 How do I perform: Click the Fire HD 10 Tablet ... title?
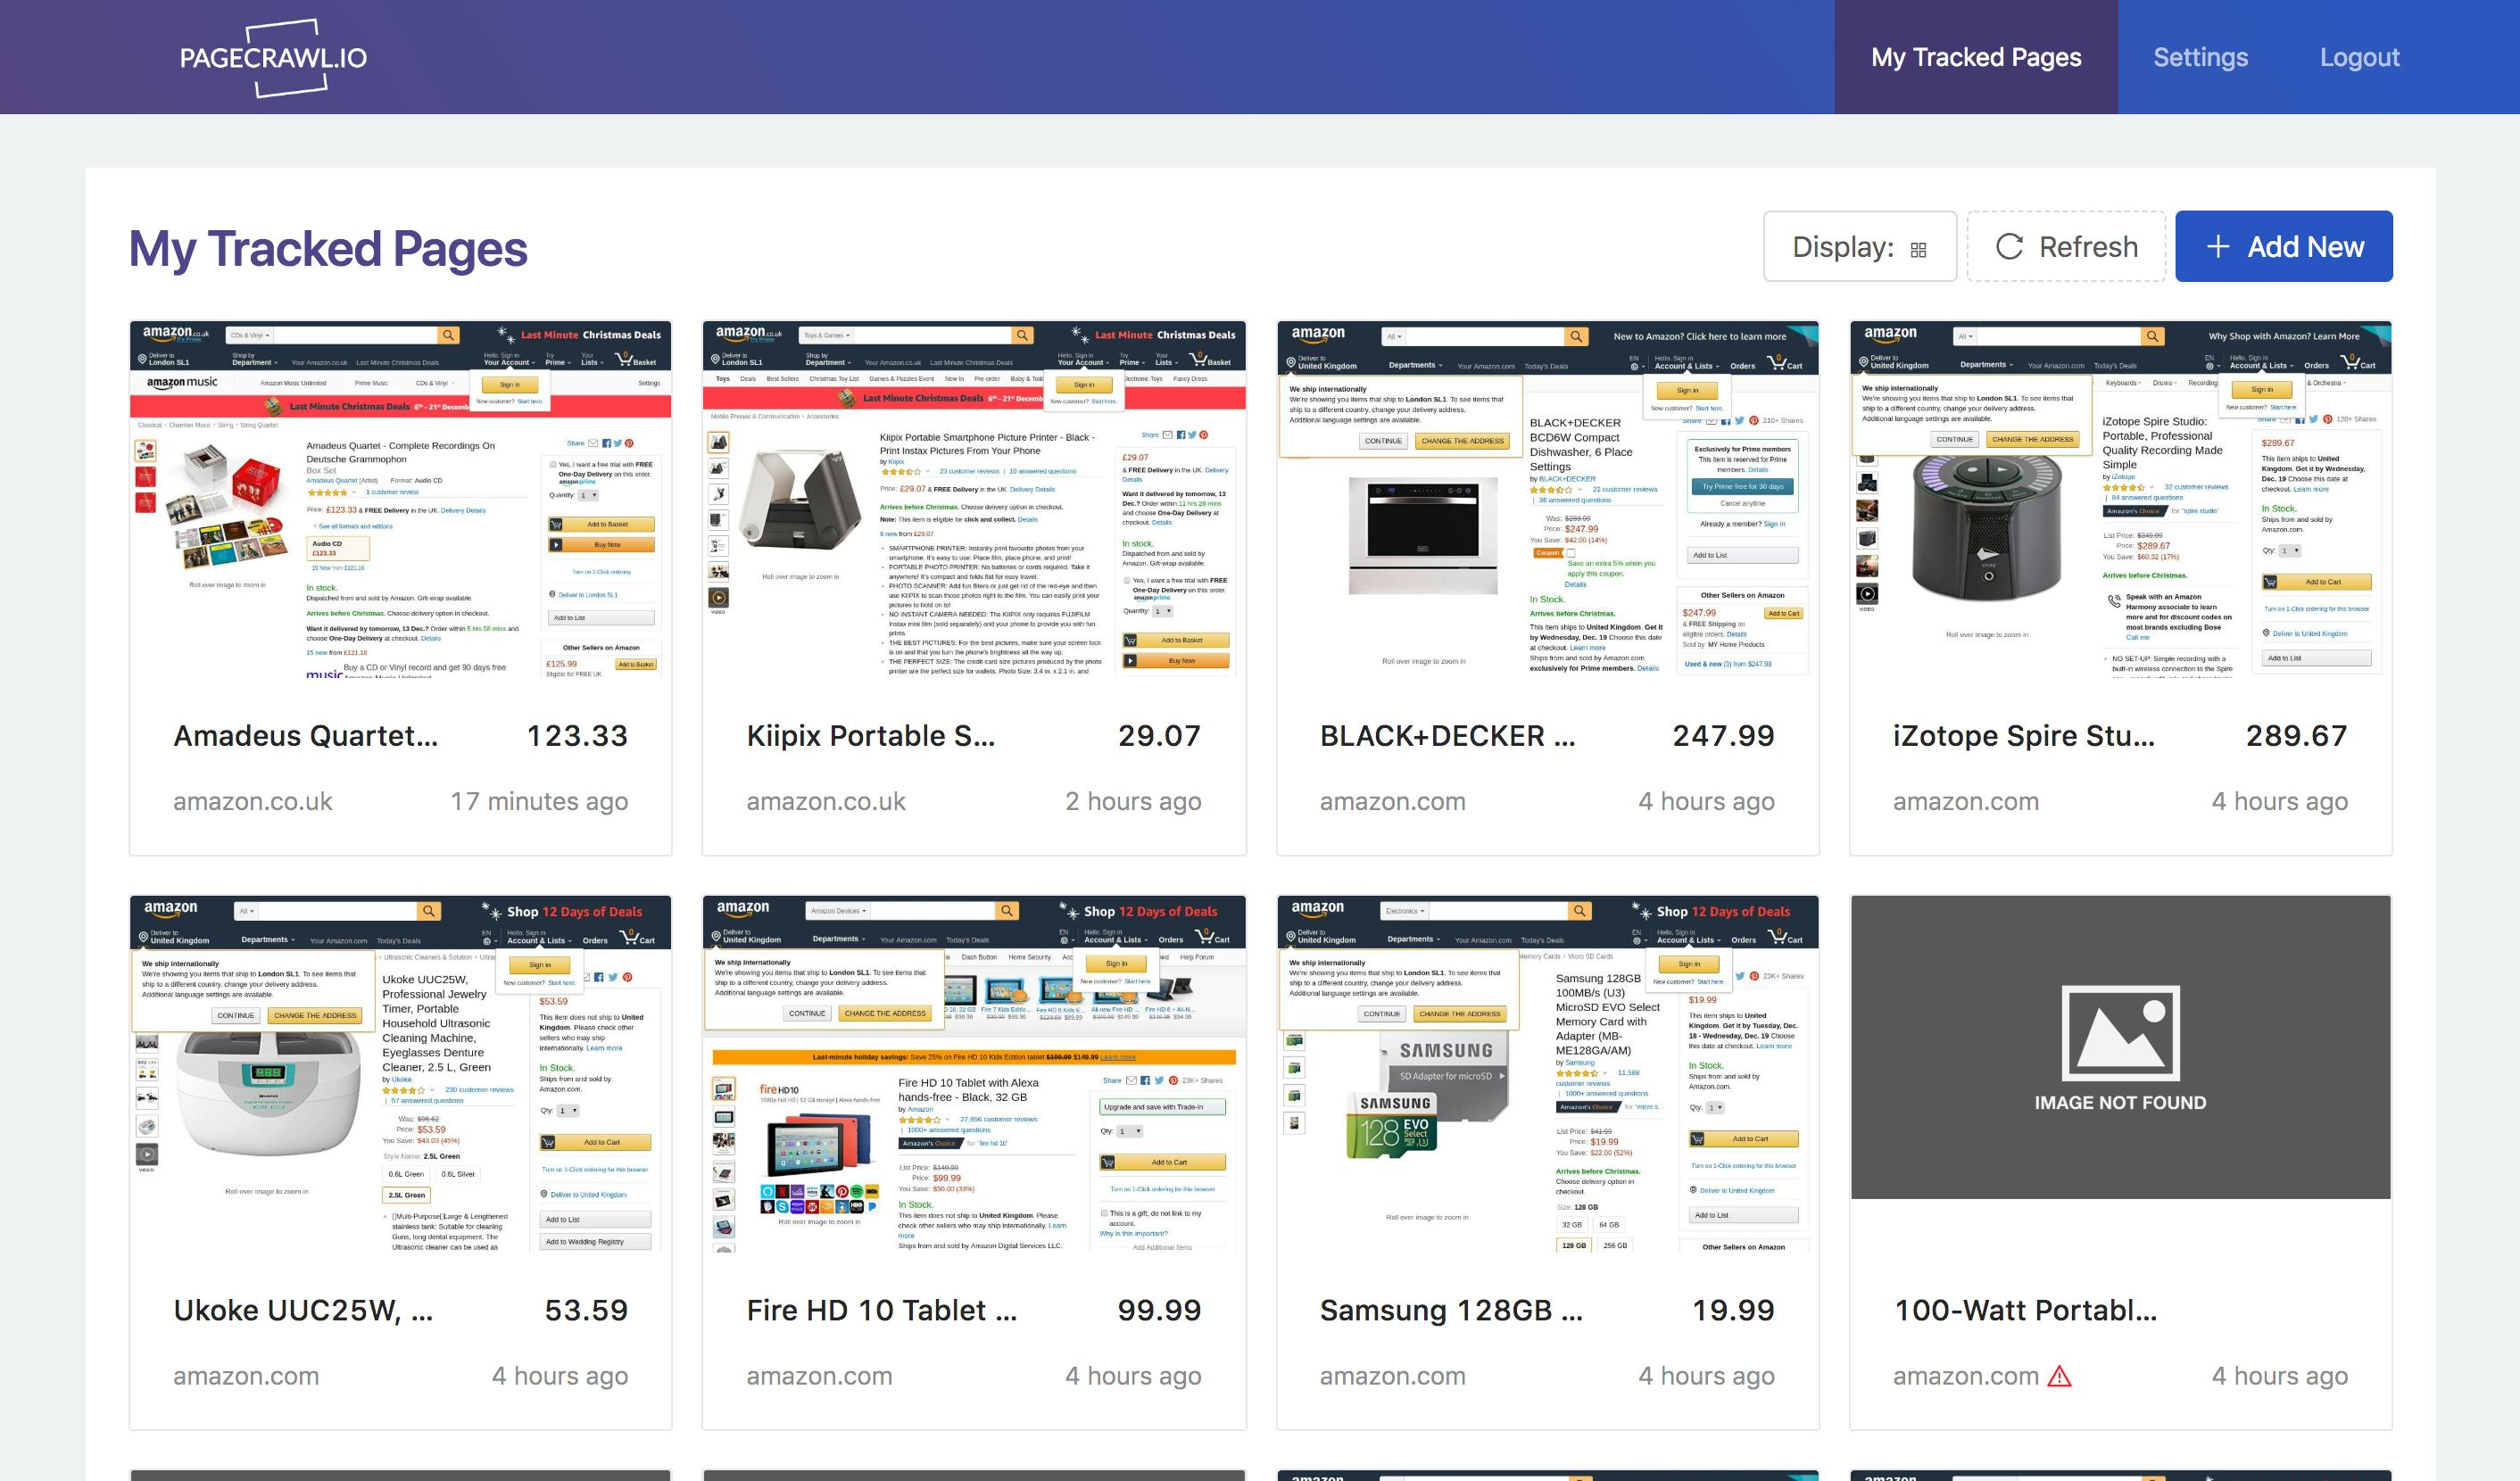click(x=881, y=1310)
